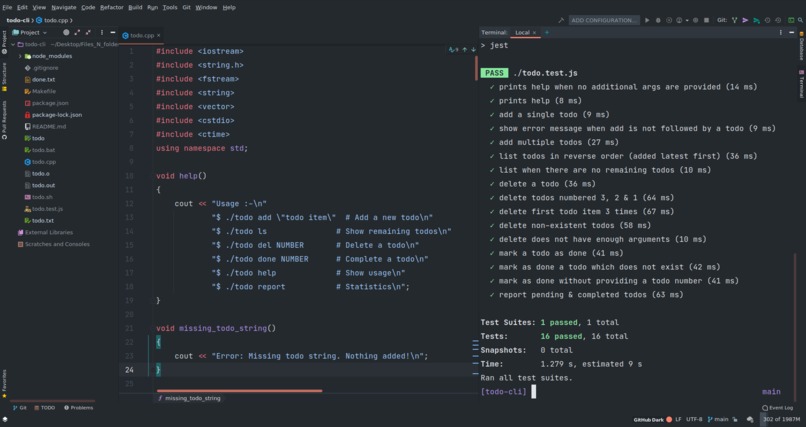
Task: Toggle Project tool window side tab
Action: point(4,42)
